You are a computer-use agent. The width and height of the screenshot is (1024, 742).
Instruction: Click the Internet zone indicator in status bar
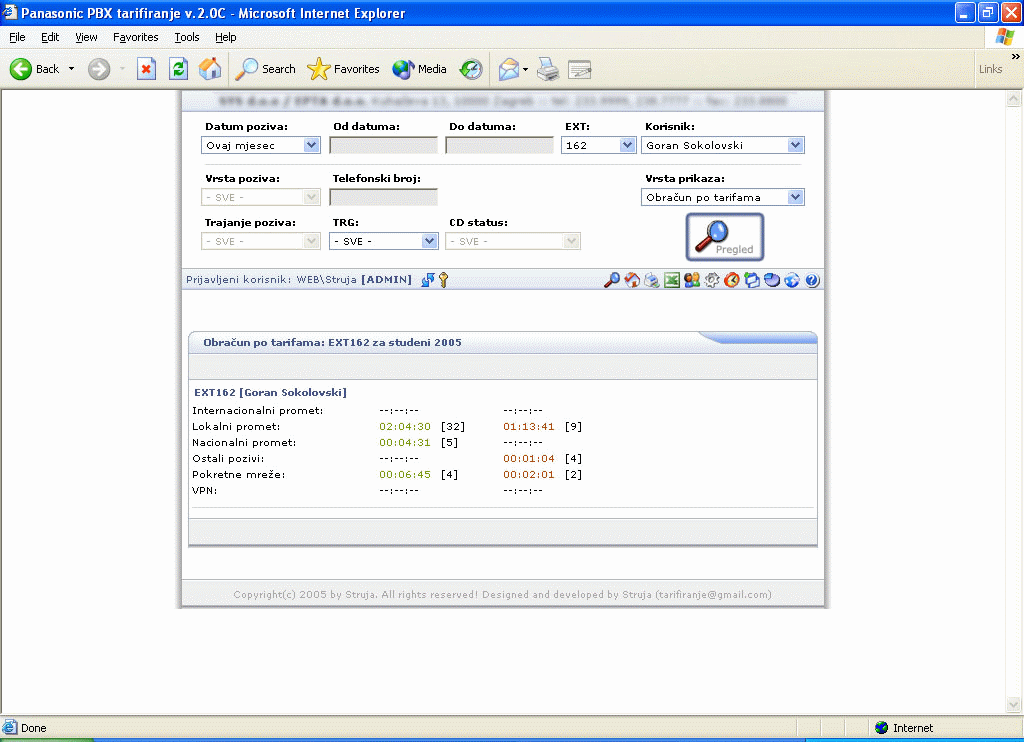904,728
